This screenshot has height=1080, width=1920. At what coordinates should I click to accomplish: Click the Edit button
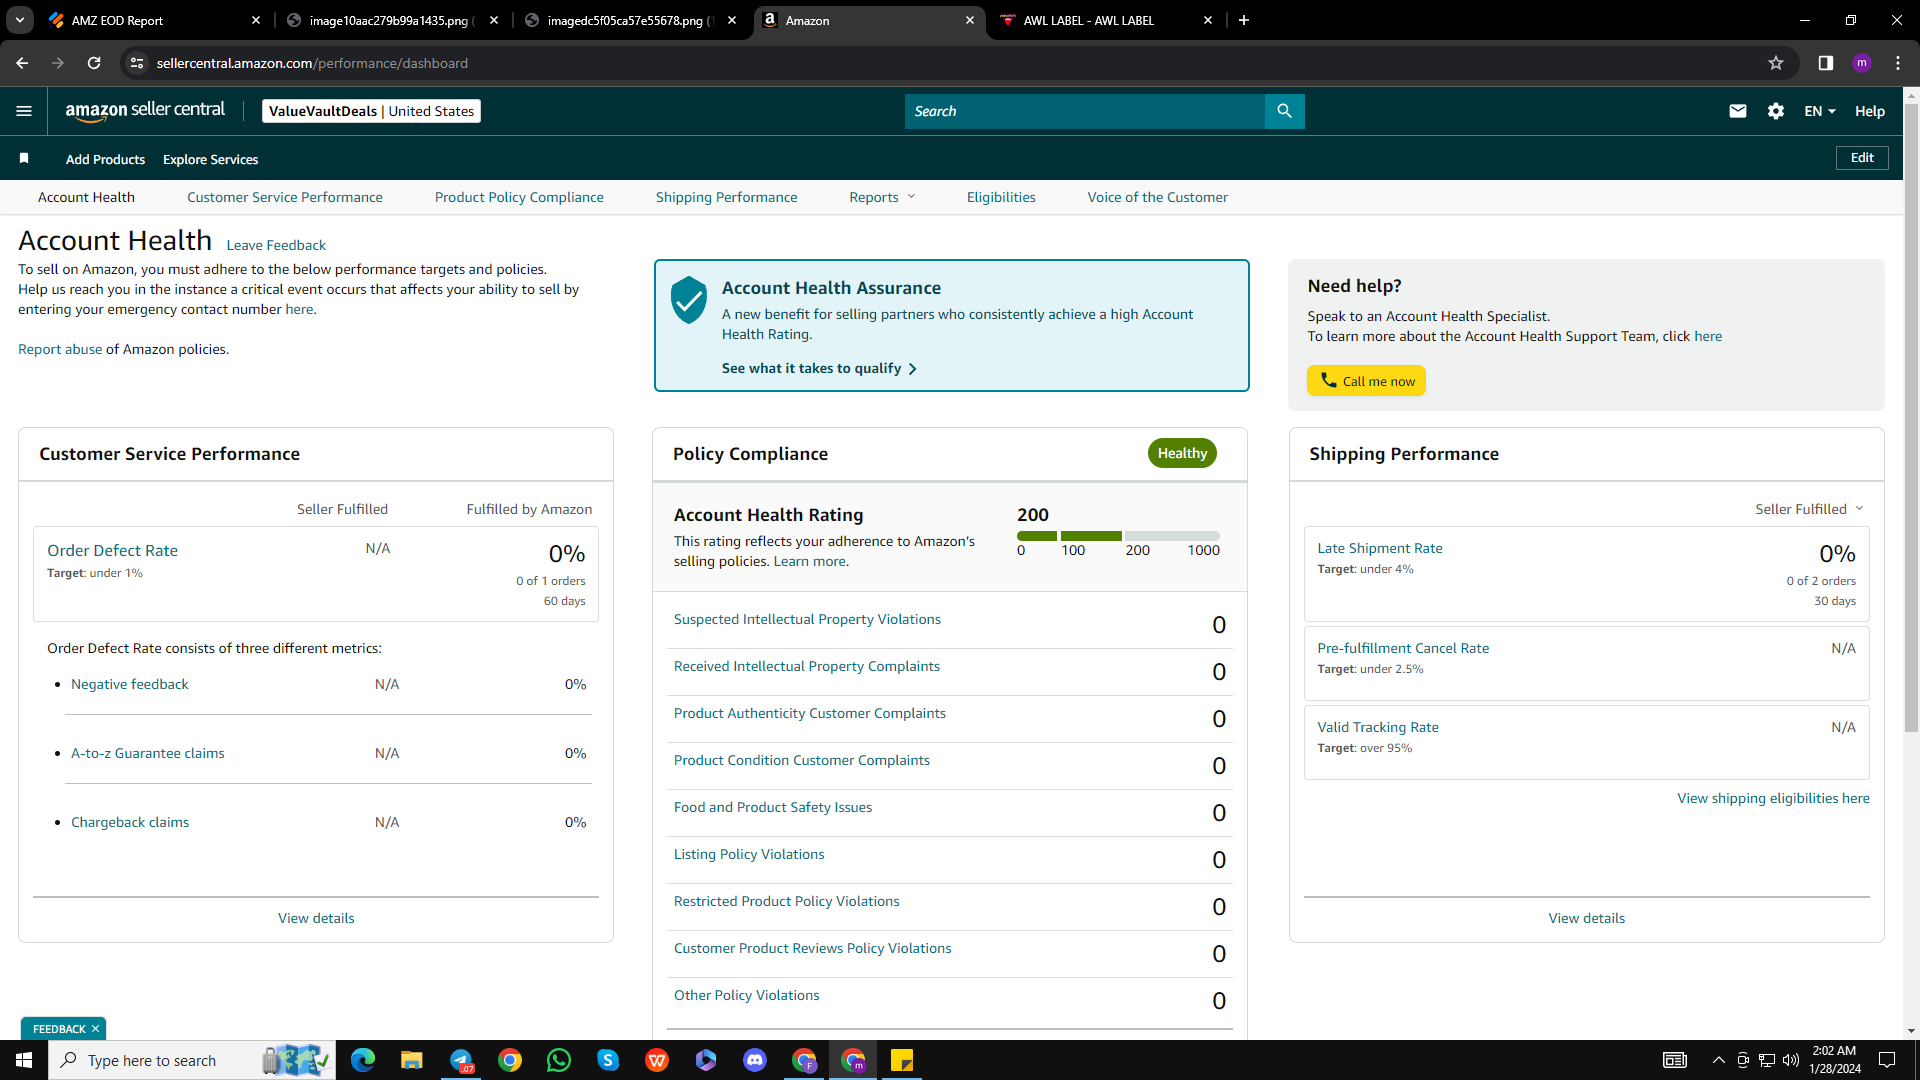[1862, 158]
